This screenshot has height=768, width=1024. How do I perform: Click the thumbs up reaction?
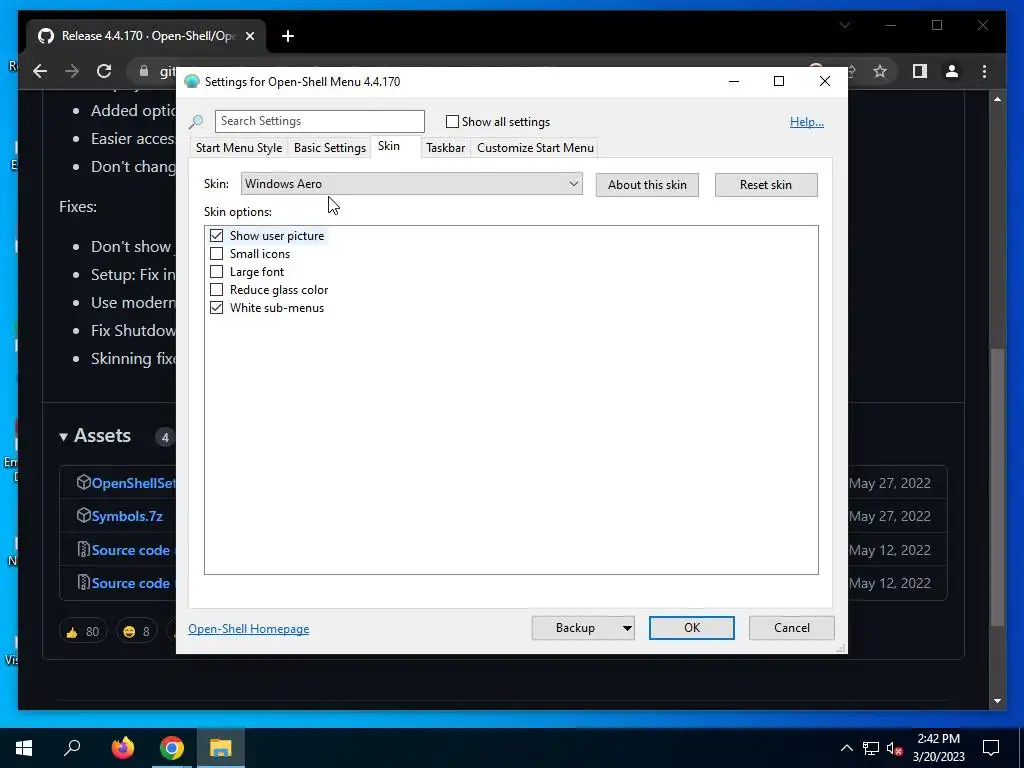[x=82, y=632]
